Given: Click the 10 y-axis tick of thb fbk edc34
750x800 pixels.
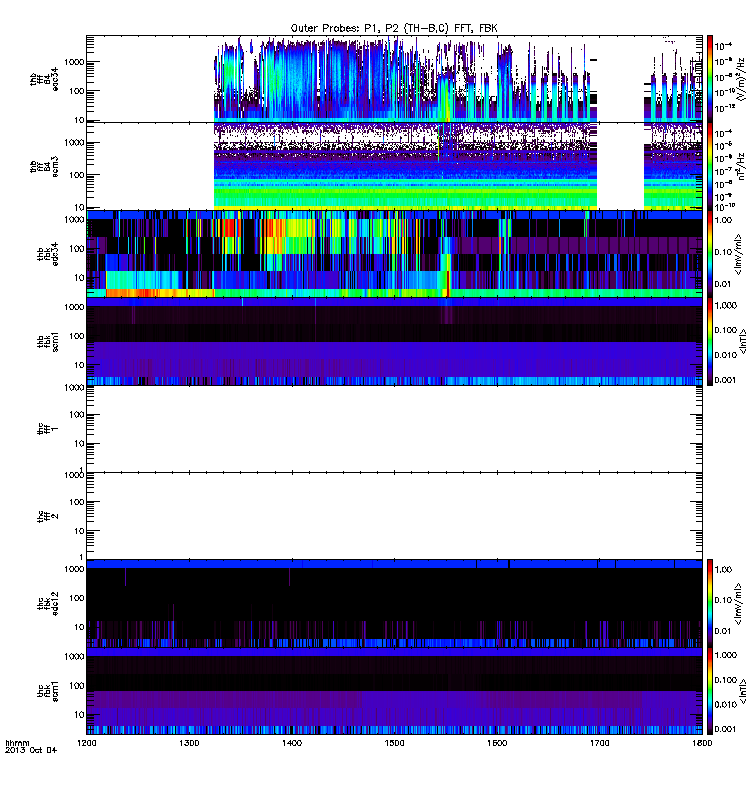Looking at the screenshot, I should click(79, 278).
